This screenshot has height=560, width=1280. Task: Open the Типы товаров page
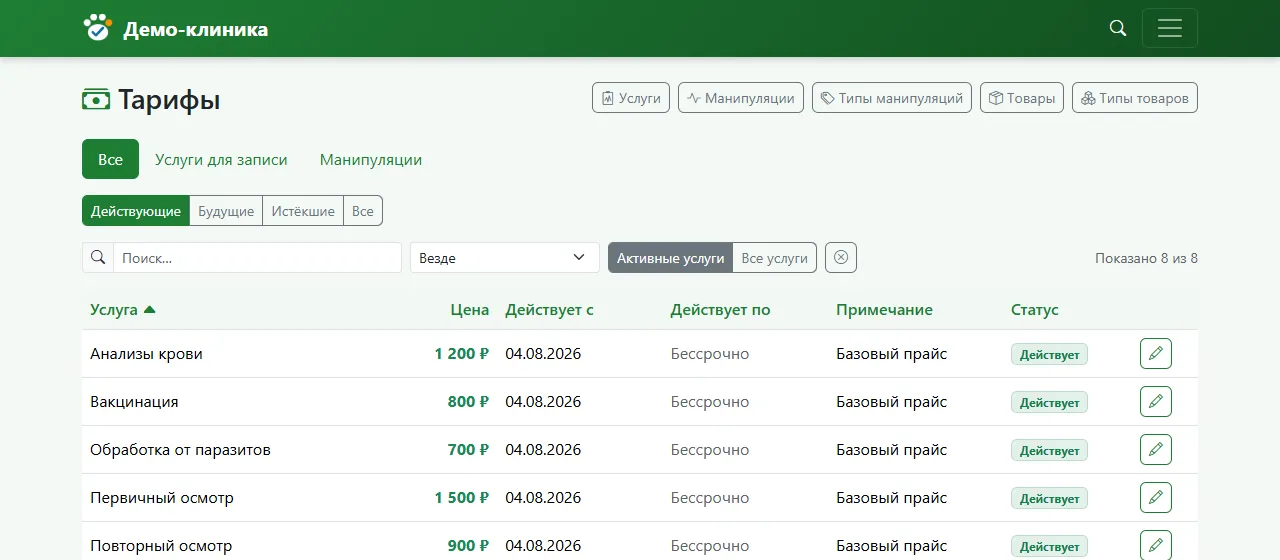tap(1135, 98)
